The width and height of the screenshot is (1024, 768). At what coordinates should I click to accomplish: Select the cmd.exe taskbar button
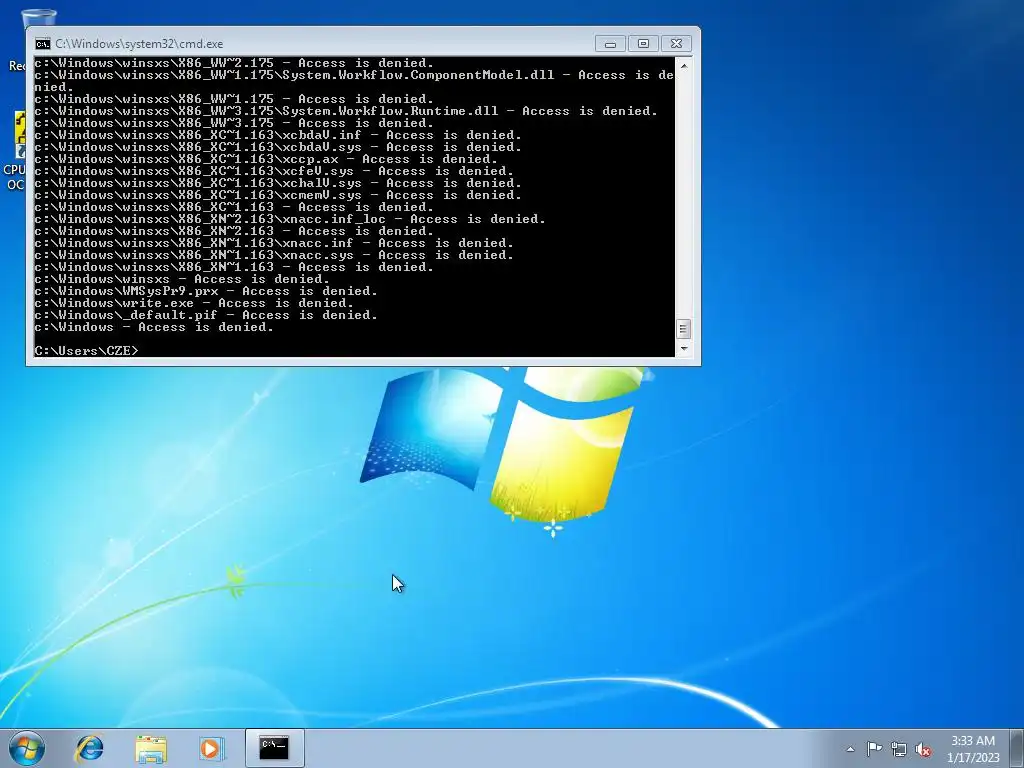pyautogui.click(x=274, y=748)
